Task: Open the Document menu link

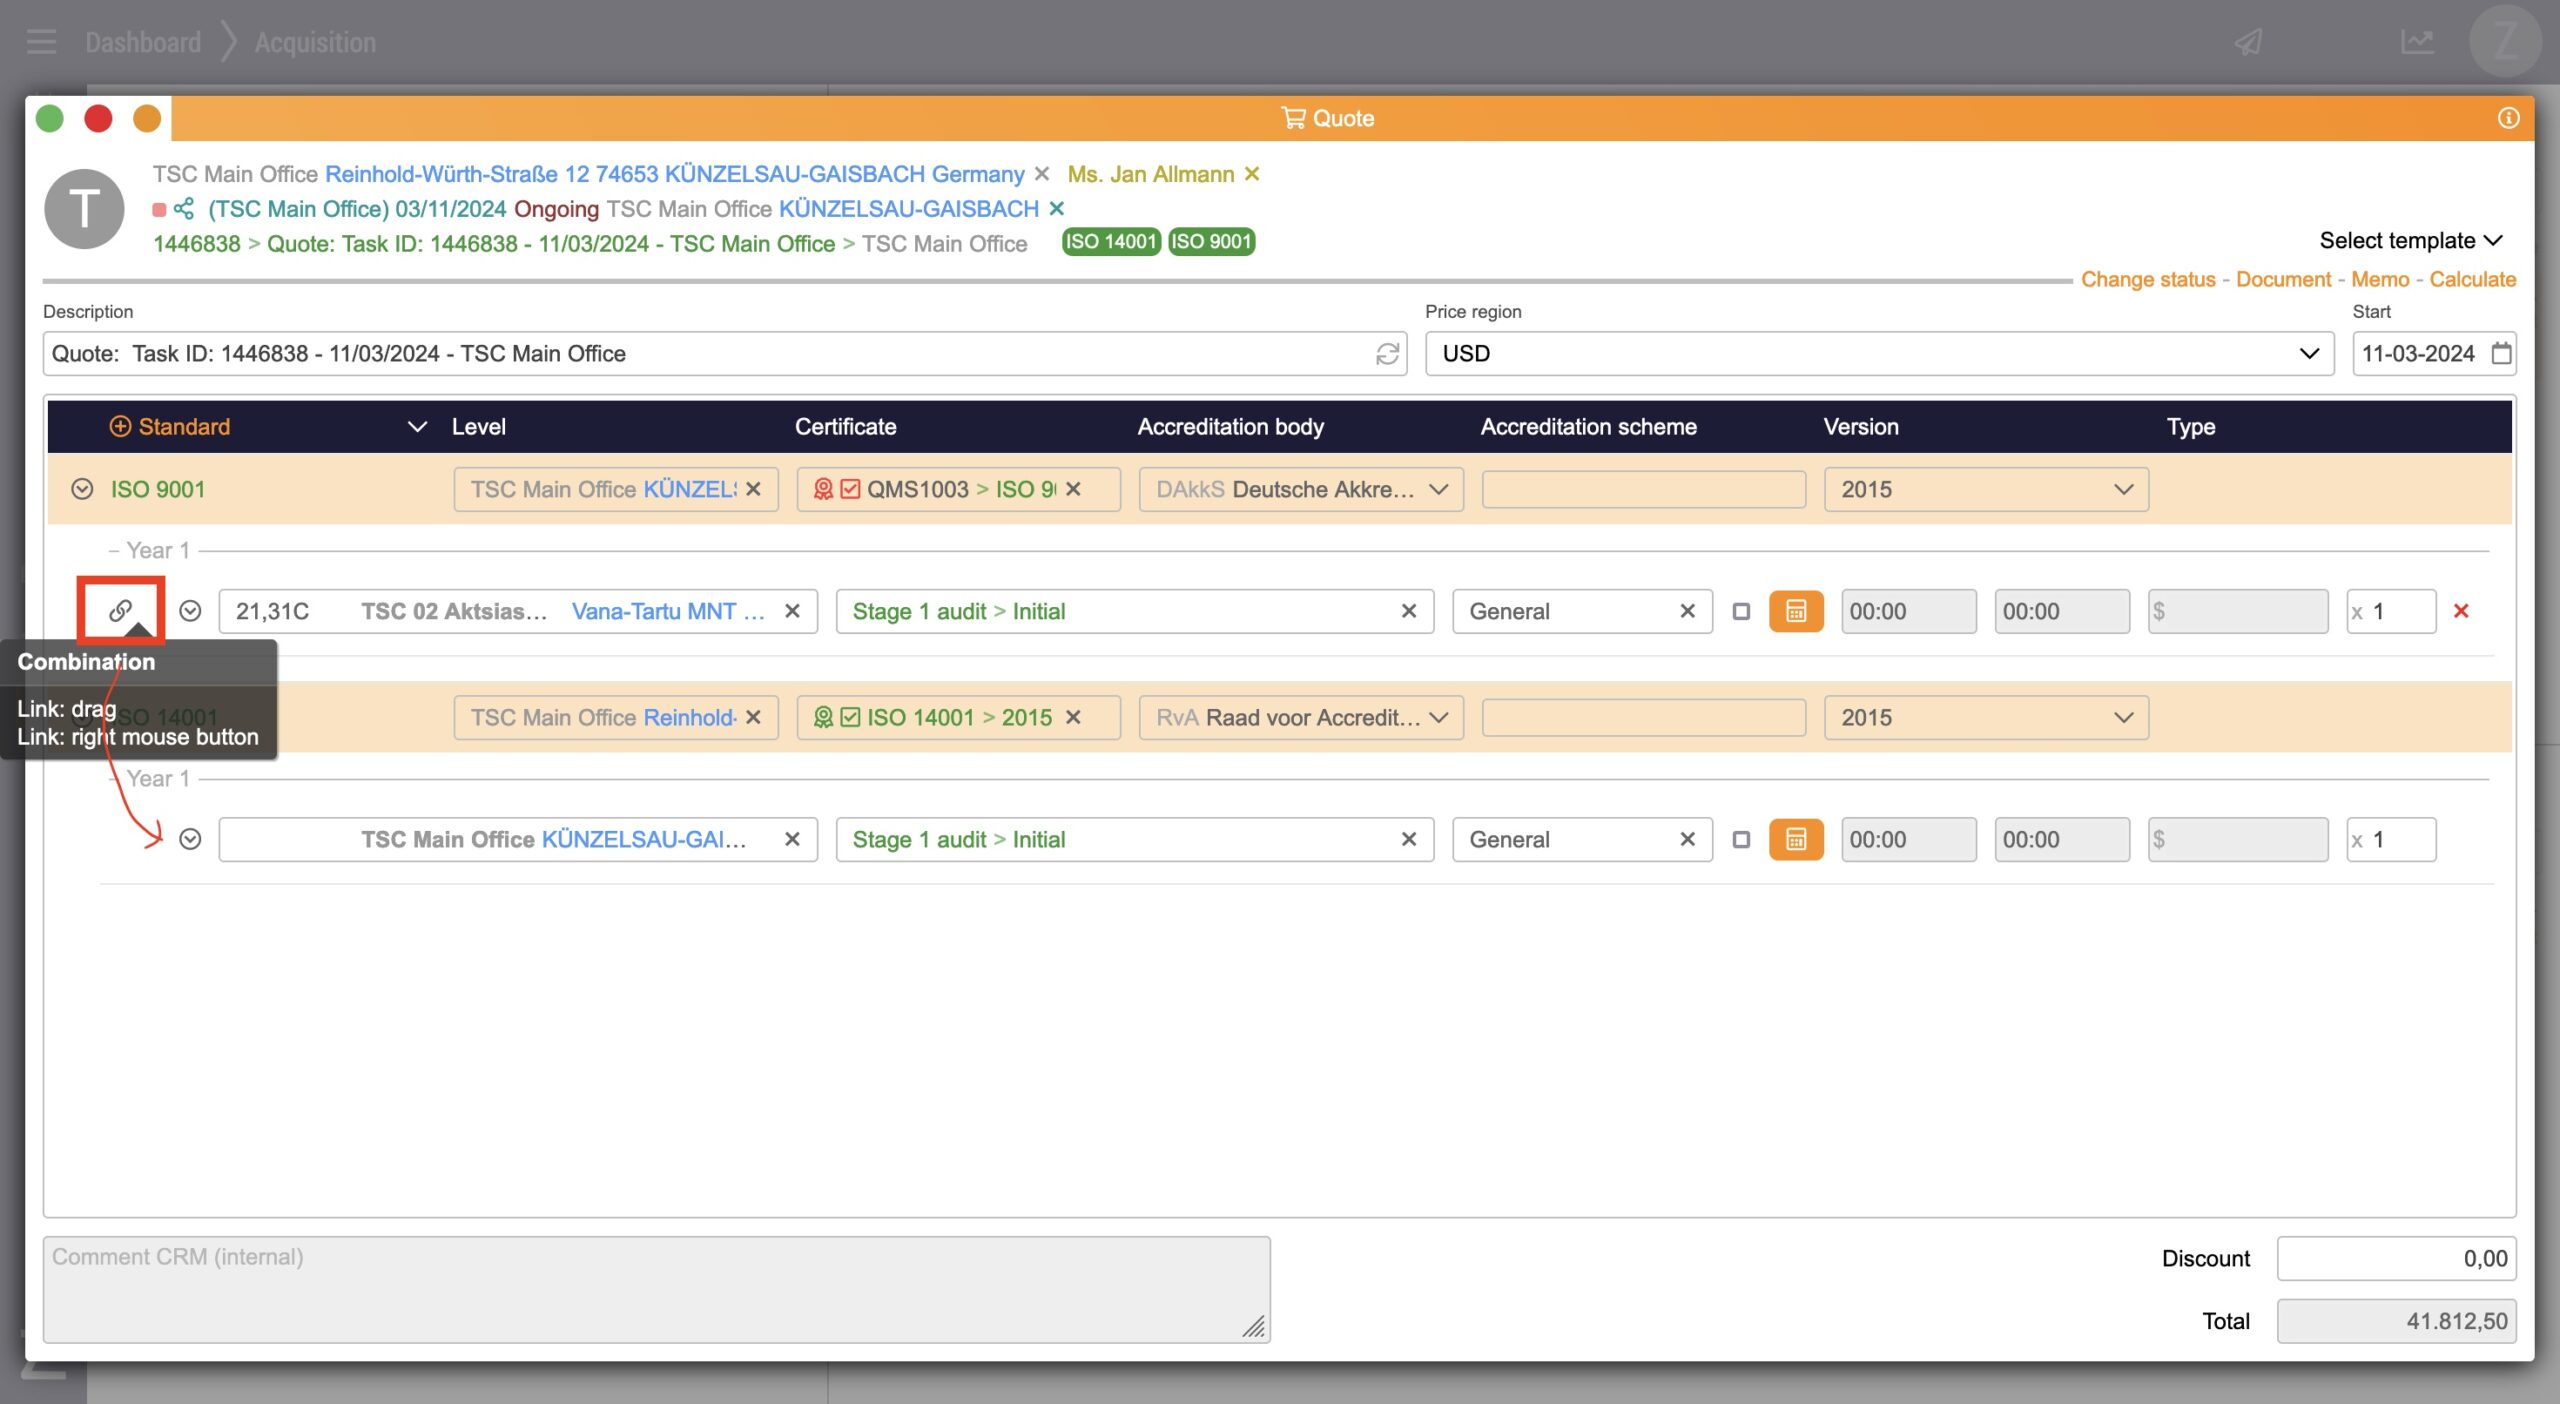Action: (2282, 280)
